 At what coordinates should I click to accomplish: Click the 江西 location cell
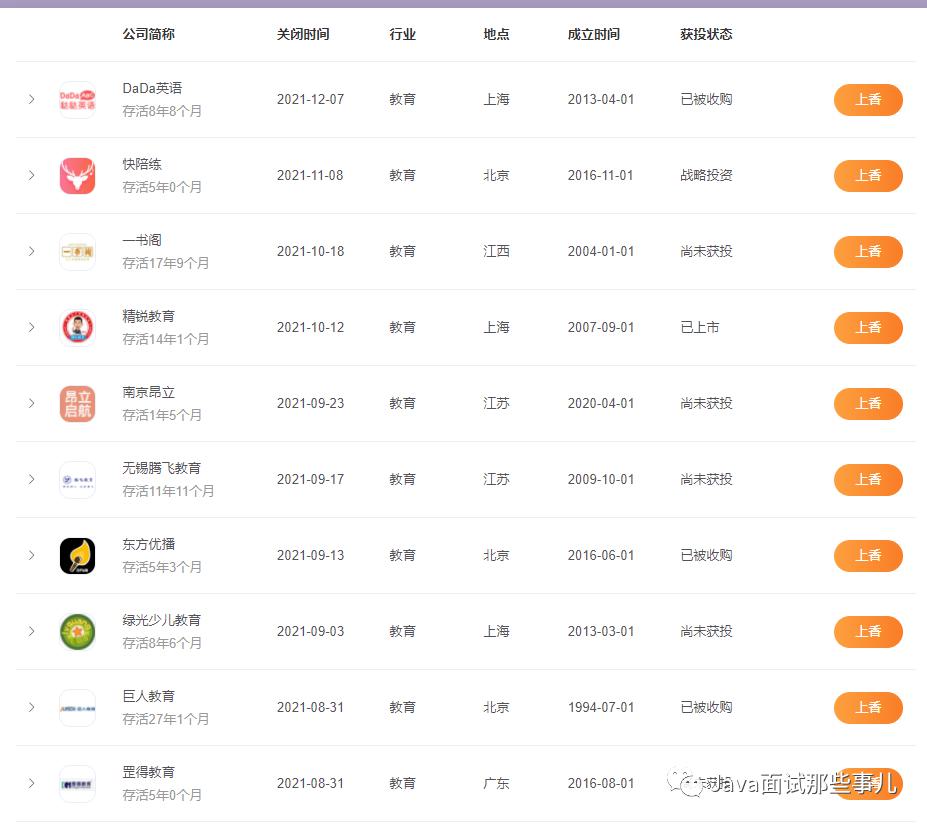[x=497, y=251]
